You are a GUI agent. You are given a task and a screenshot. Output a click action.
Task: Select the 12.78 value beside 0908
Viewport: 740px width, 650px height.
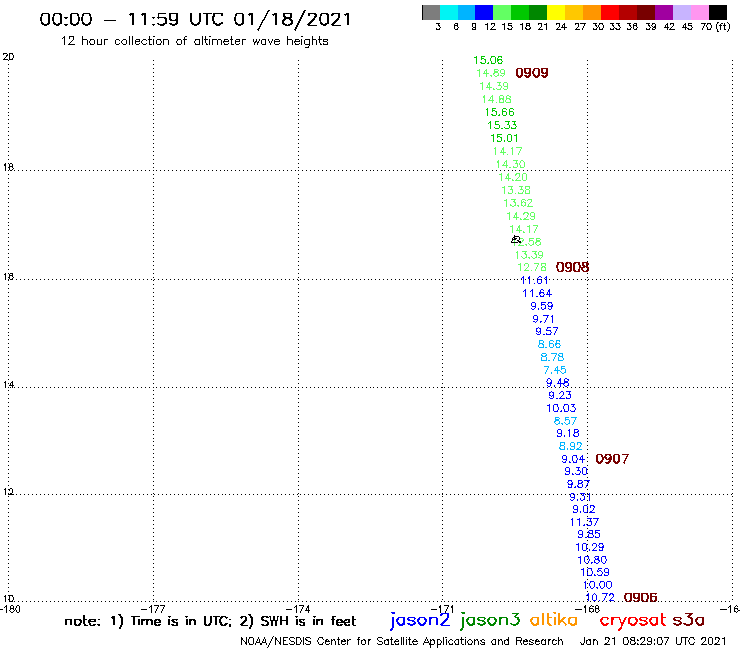coord(531,268)
